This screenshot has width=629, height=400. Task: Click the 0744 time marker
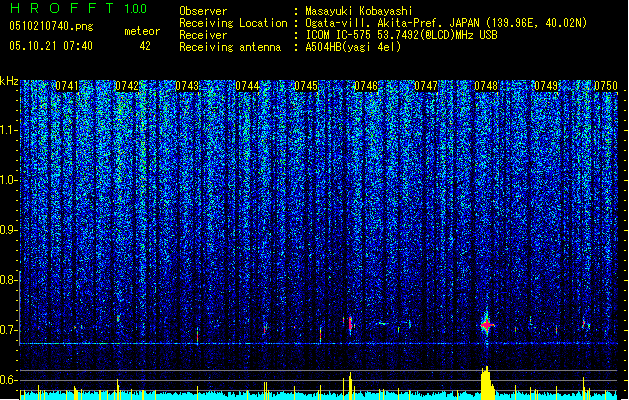click(247, 86)
